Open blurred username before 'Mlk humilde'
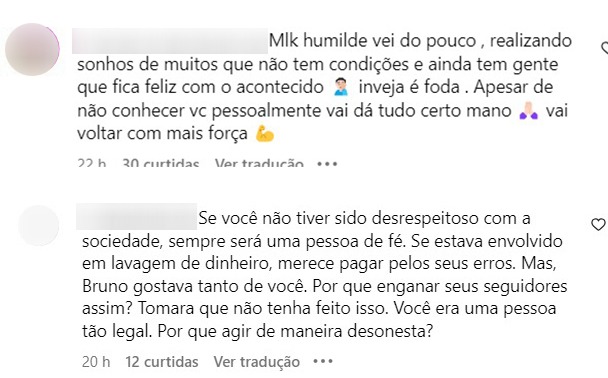The image size is (608, 378). (x=170, y=41)
